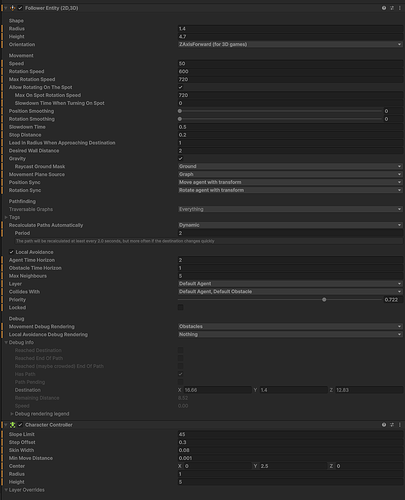Open the Orientation dropdown
The height and width of the screenshot is (500, 405).
click(x=290, y=44)
